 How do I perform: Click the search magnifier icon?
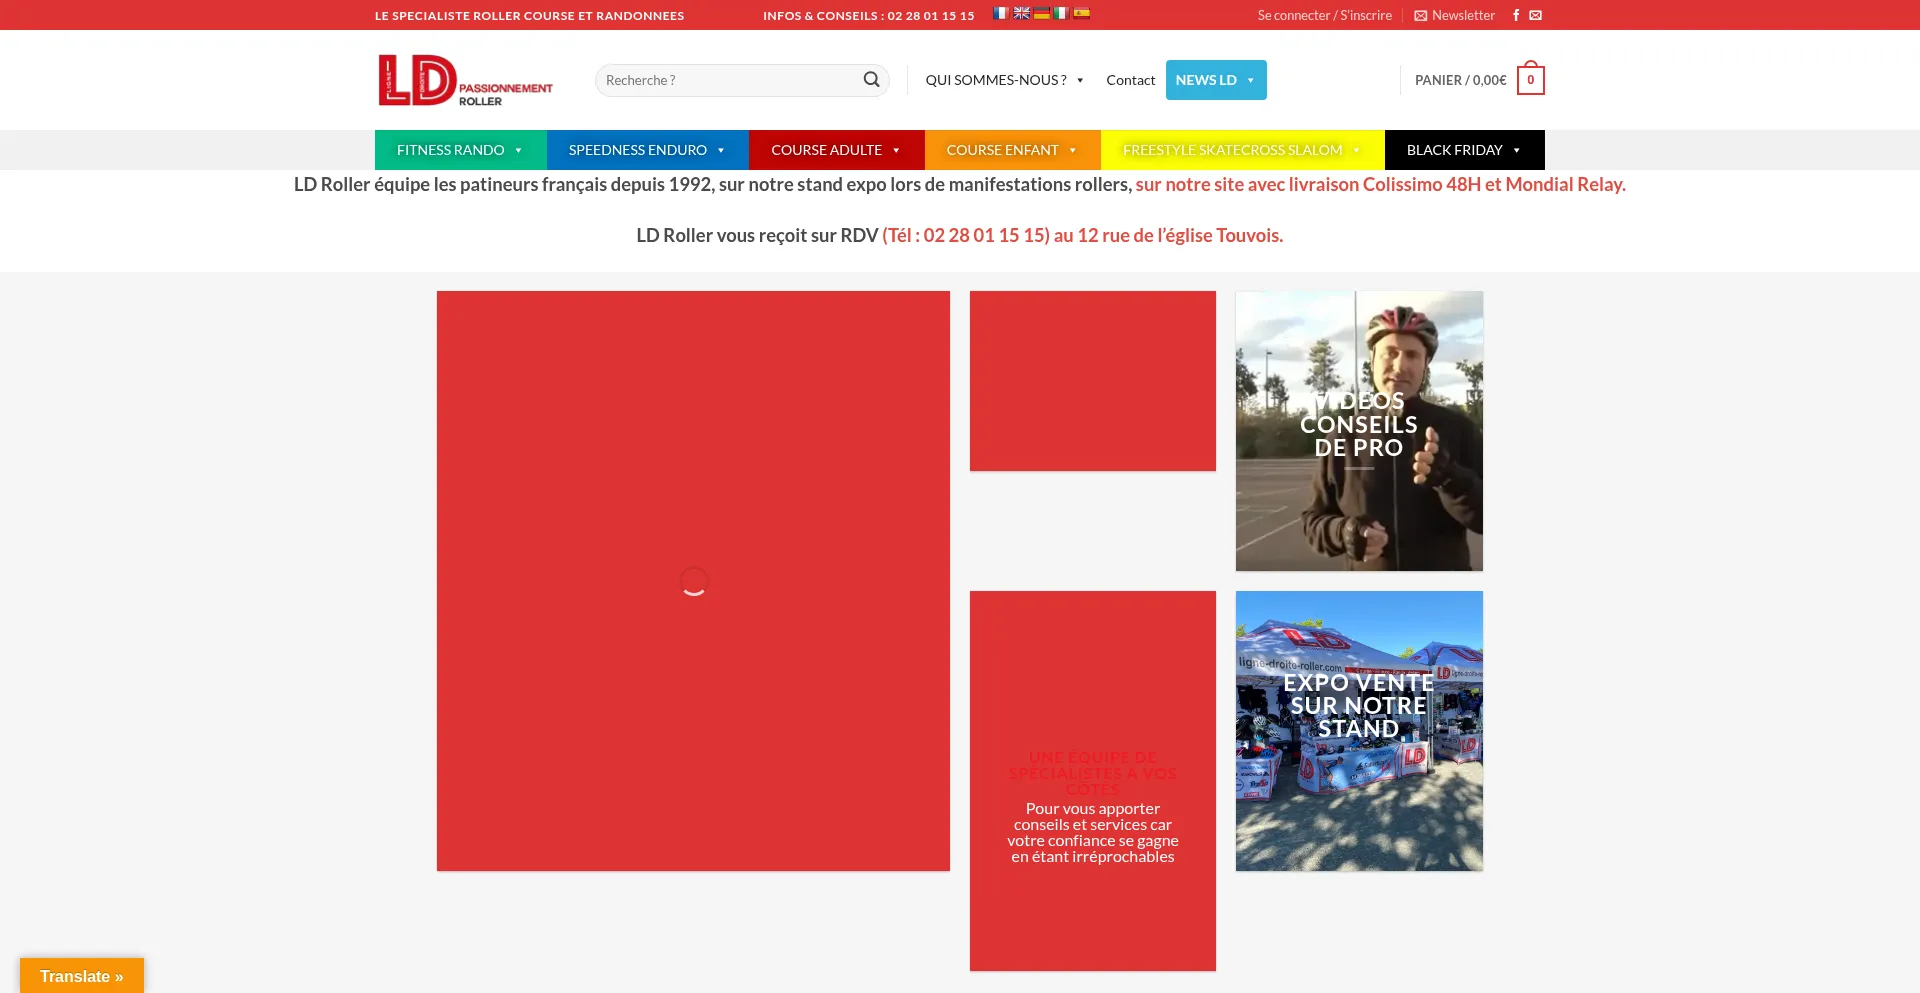(871, 80)
